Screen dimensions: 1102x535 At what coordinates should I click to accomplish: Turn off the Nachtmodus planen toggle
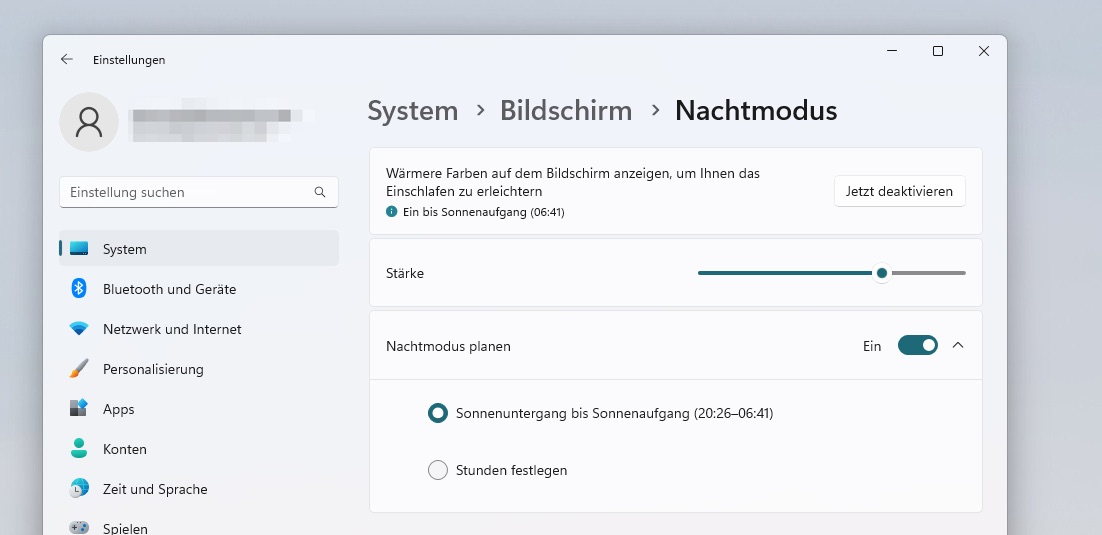917,345
